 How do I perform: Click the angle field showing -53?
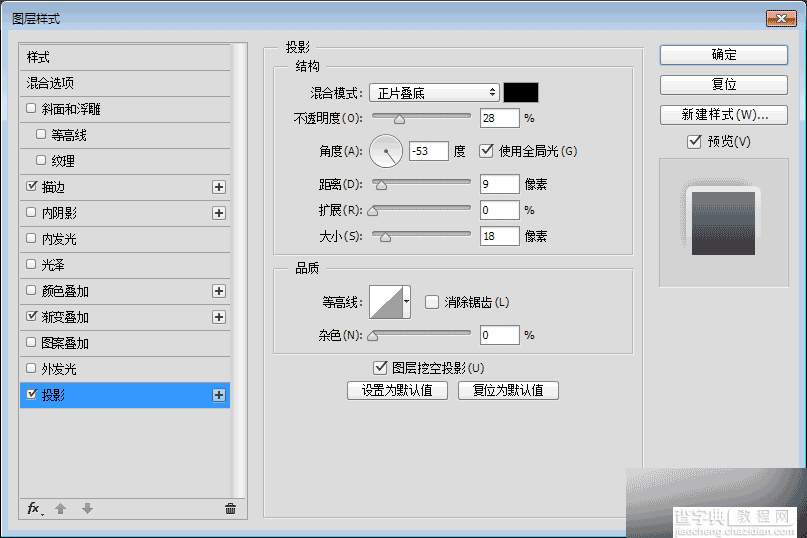[x=428, y=151]
